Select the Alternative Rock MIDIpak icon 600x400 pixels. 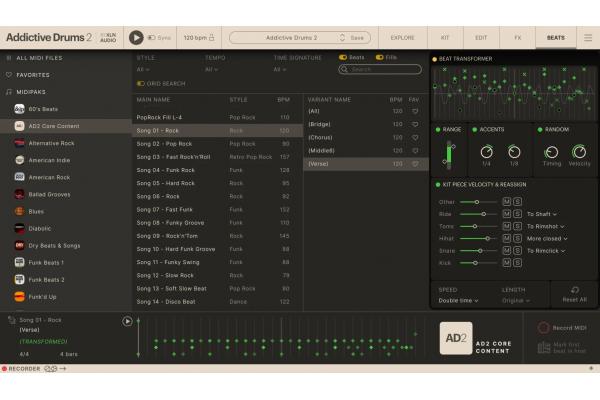19,143
